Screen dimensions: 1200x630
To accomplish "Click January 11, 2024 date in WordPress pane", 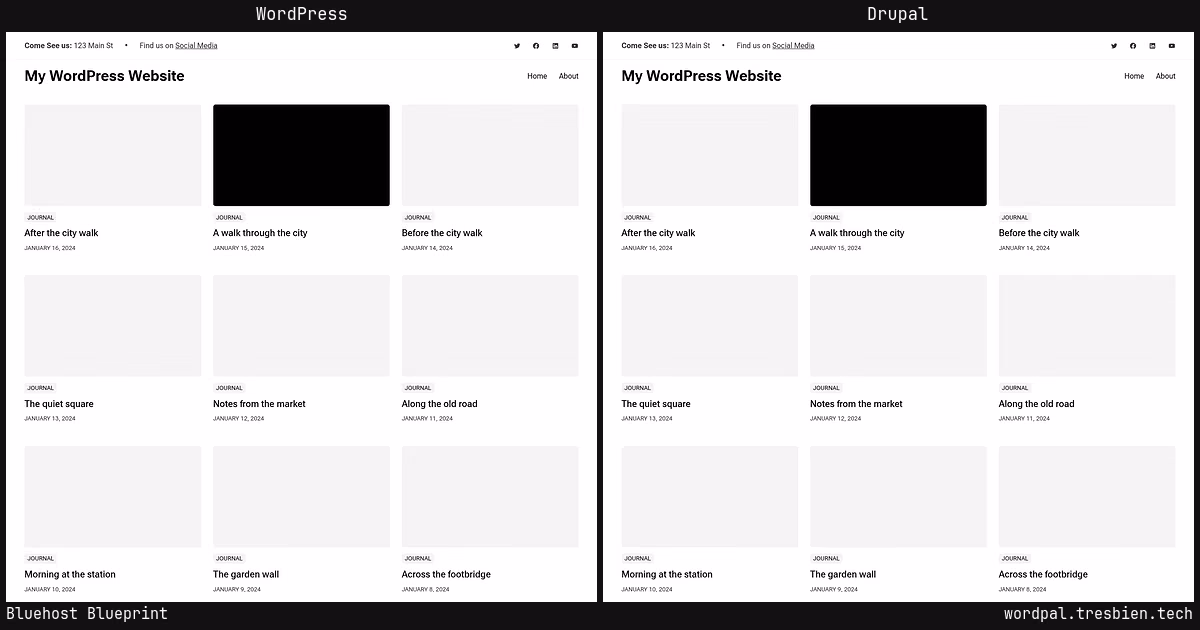I will point(427,419).
